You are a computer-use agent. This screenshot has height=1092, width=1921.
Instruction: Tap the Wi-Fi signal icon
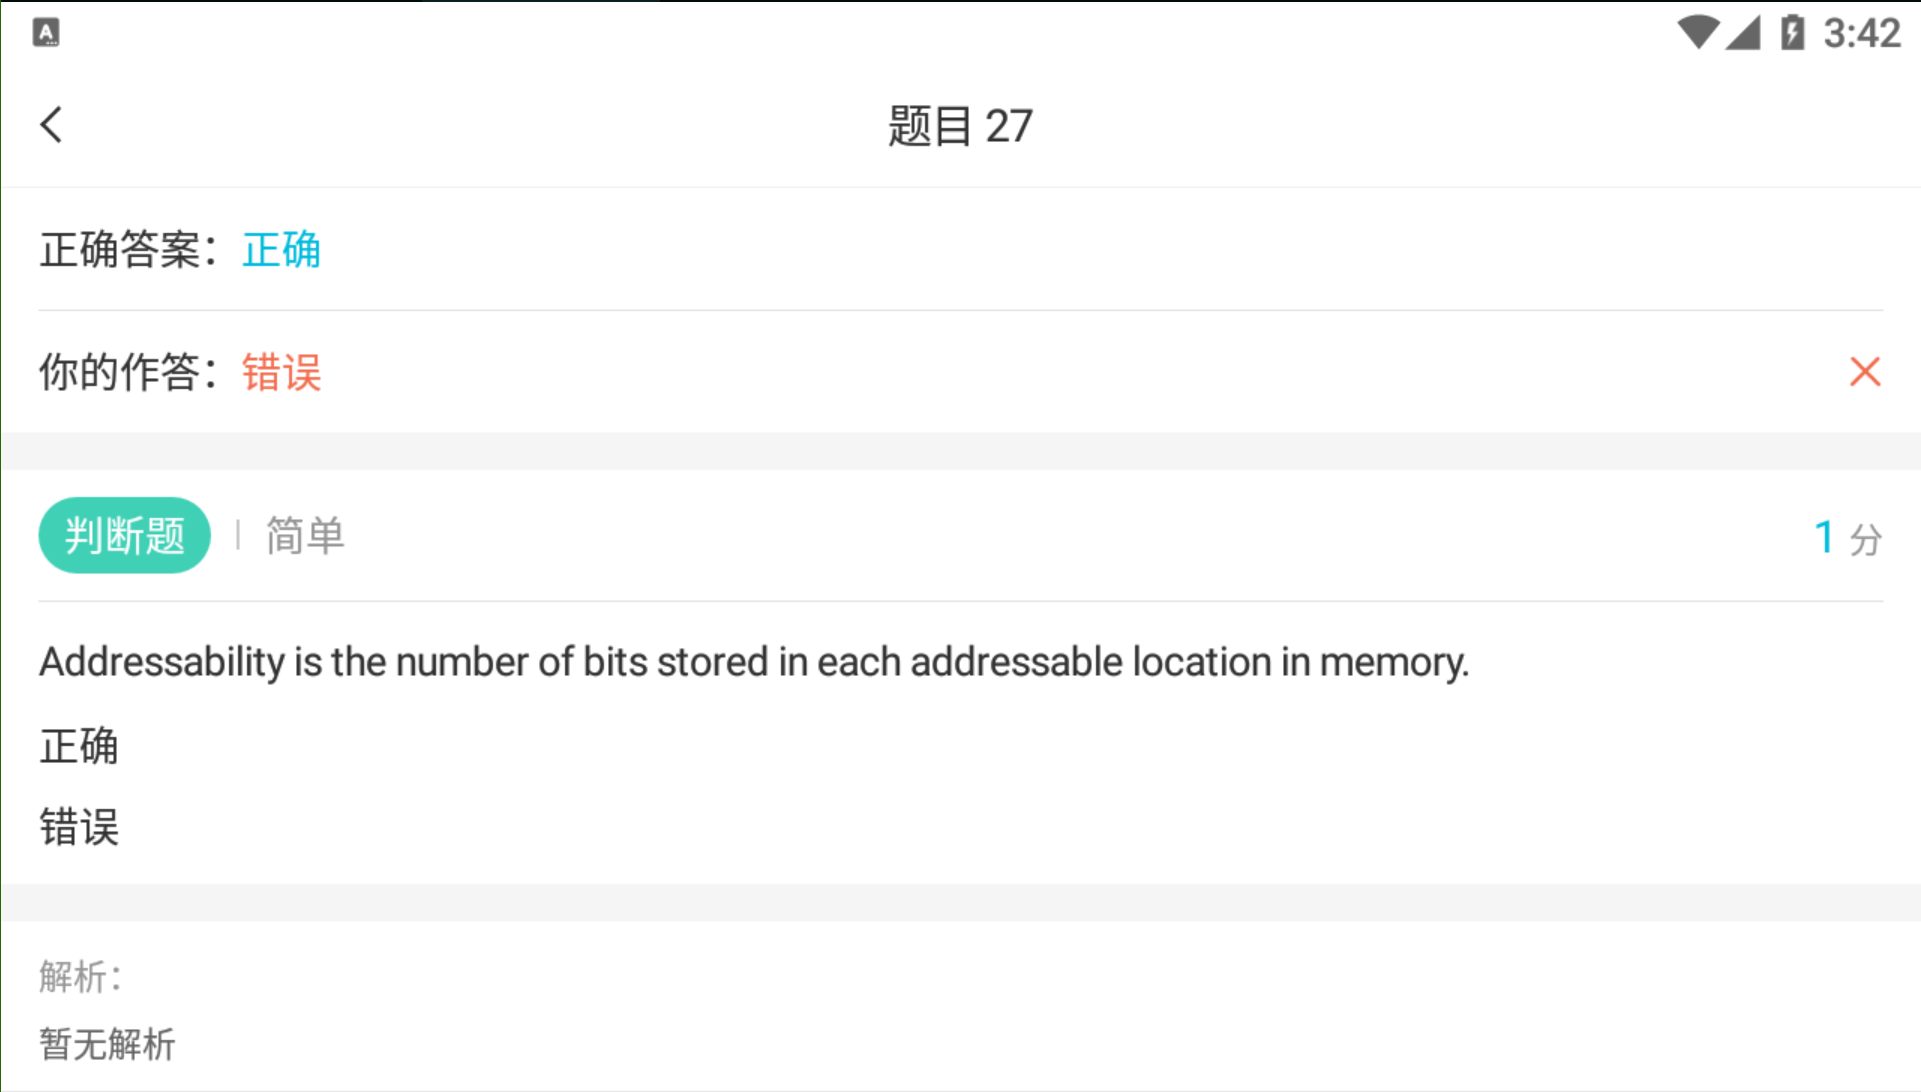[x=1696, y=32]
